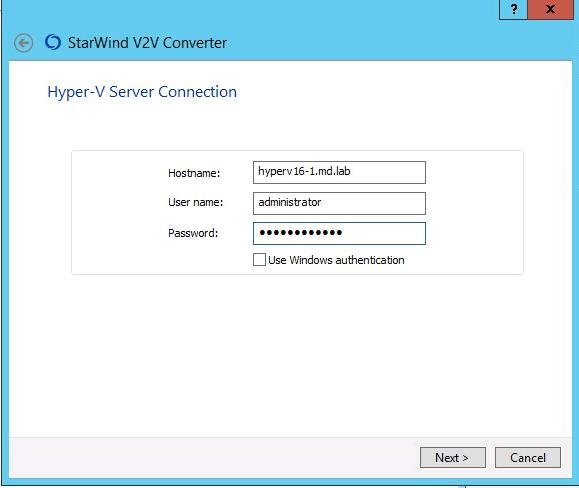The width and height of the screenshot is (579, 488).
Task: Click the 'Hyper-V Server Connection' heading
Action: [142, 92]
